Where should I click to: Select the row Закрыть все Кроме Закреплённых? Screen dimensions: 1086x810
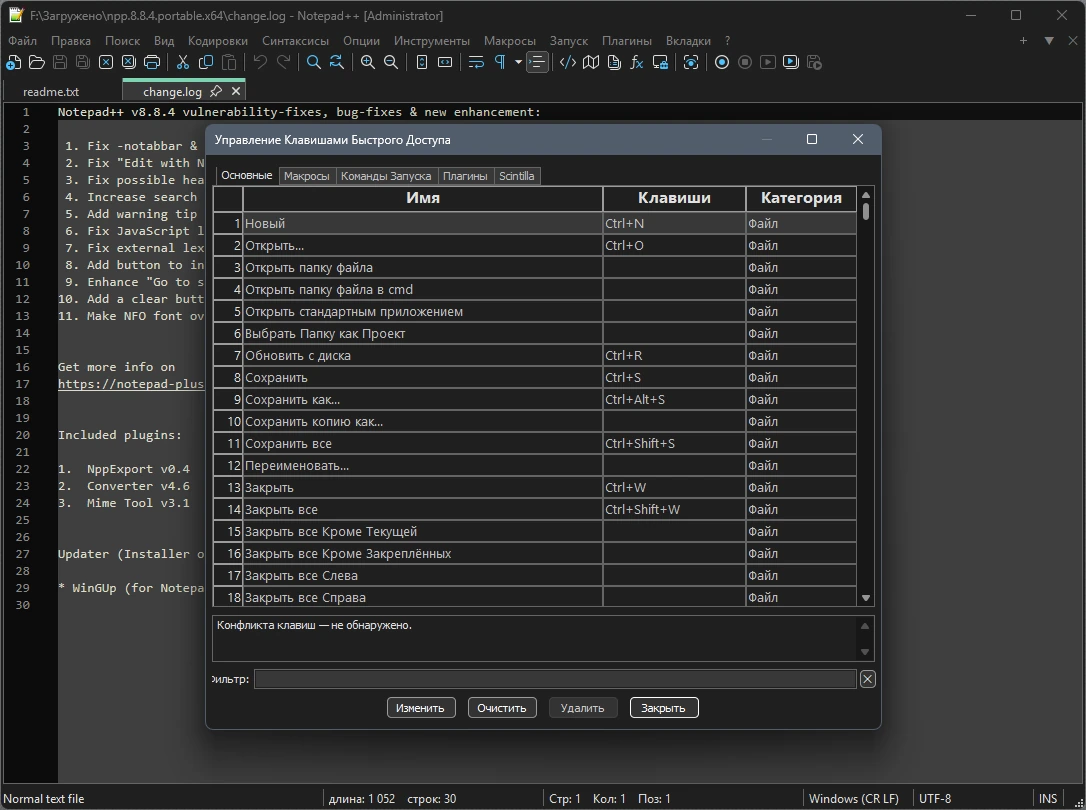[x=535, y=553]
